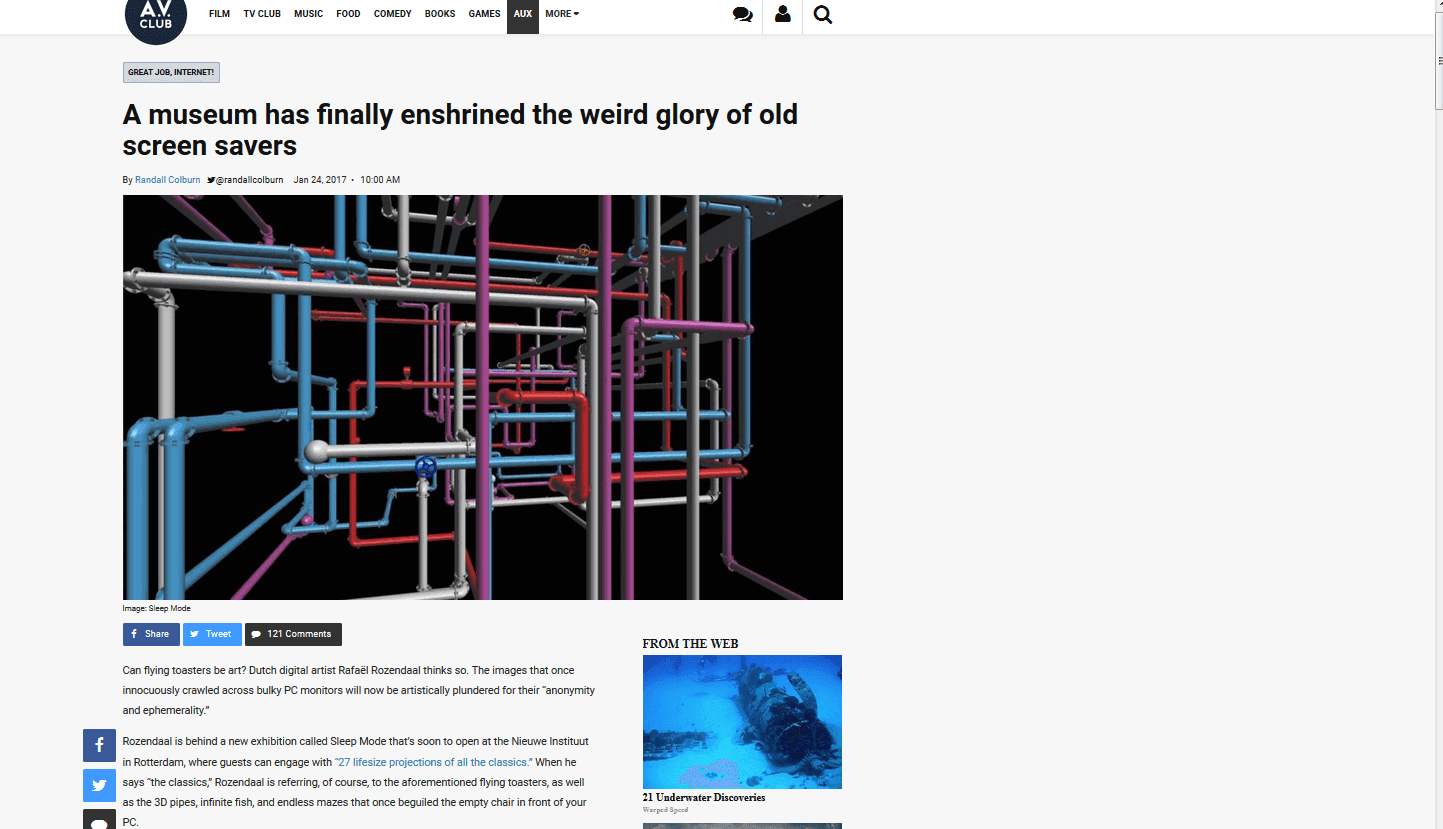
Task: Click the Warped Speed source label
Action: click(665, 810)
